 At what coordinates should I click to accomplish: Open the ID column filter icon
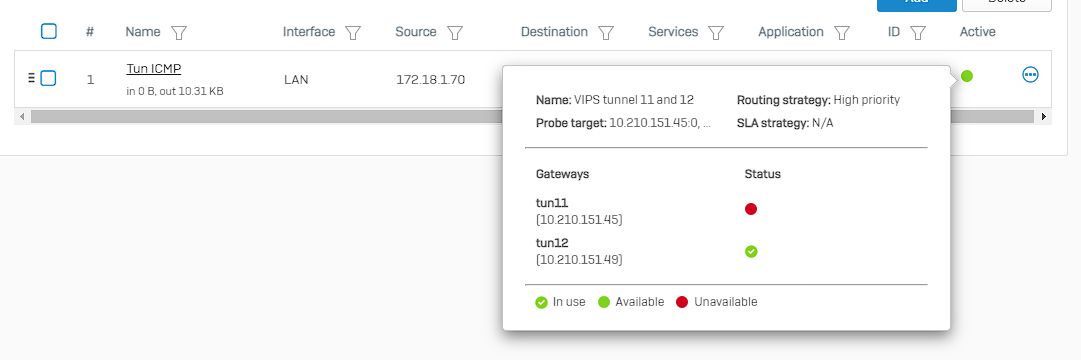click(x=917, y=32)
